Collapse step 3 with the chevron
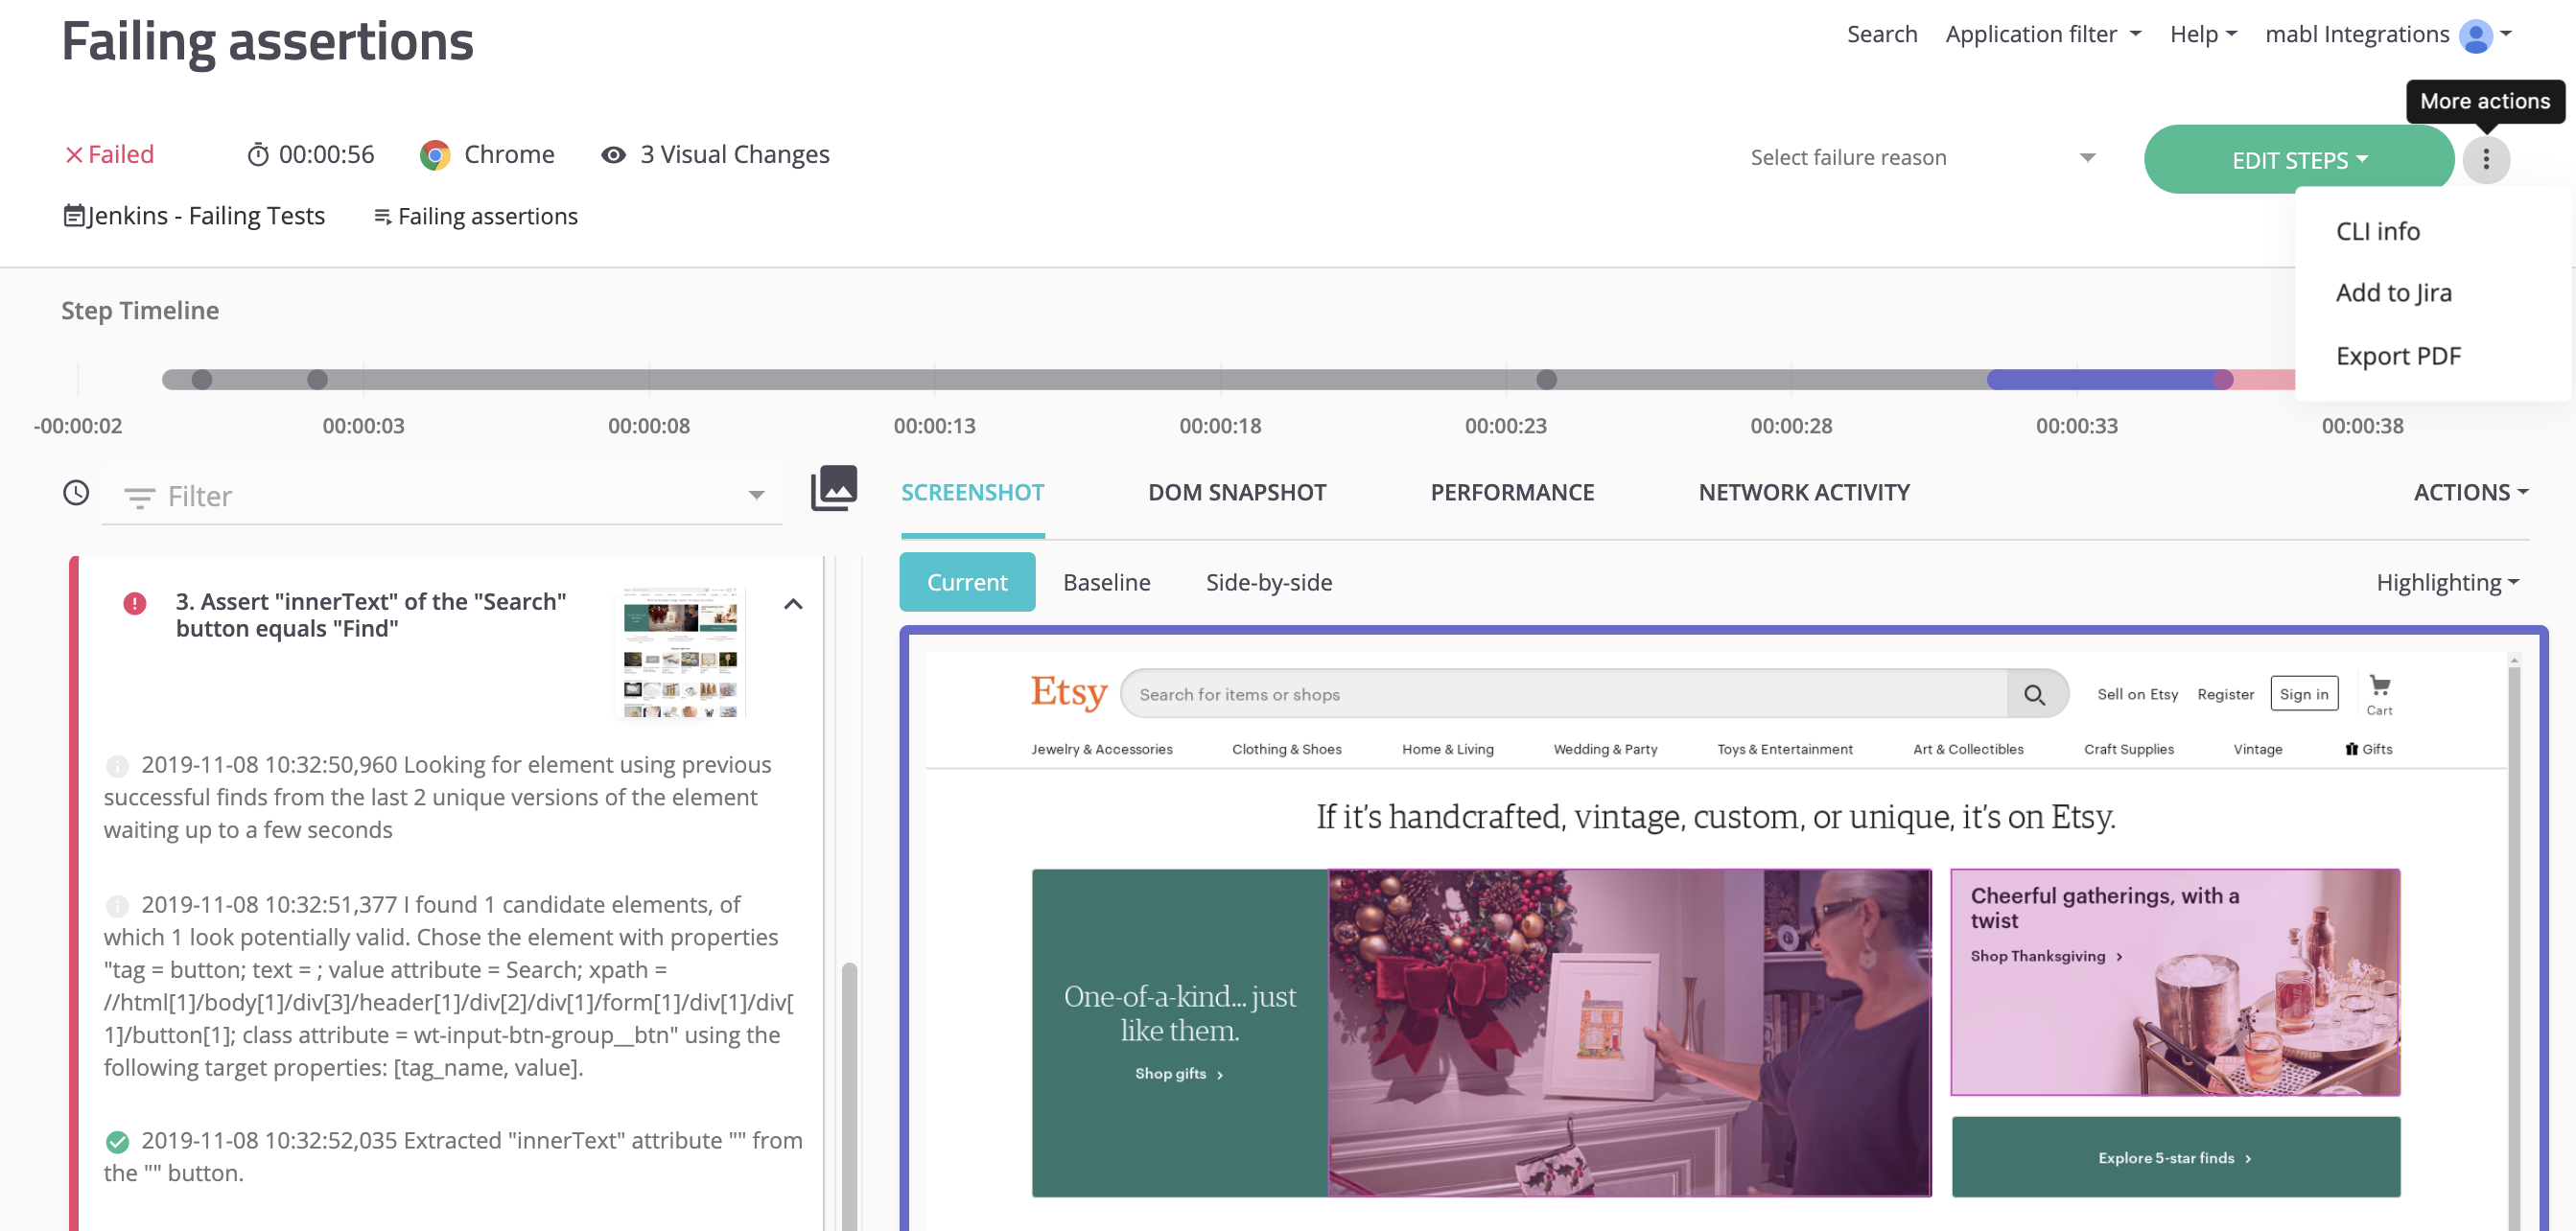 pos(793,603)
